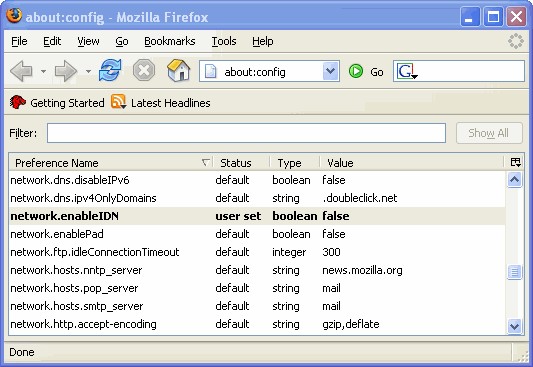Image resolution: width=533 pixels, height=367 pixels.
Task: Click the scrollbar up arrow
Action: click(x=515, y=180)
